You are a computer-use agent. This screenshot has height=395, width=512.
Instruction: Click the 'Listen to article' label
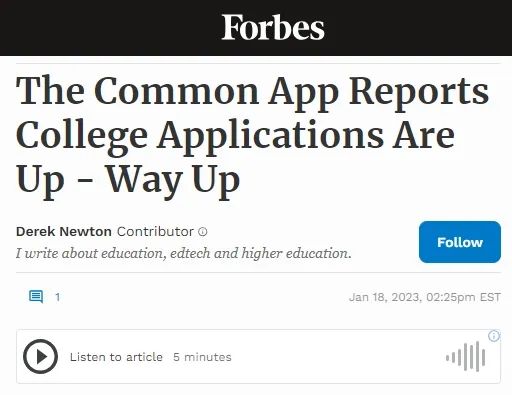tap(116, 357)
